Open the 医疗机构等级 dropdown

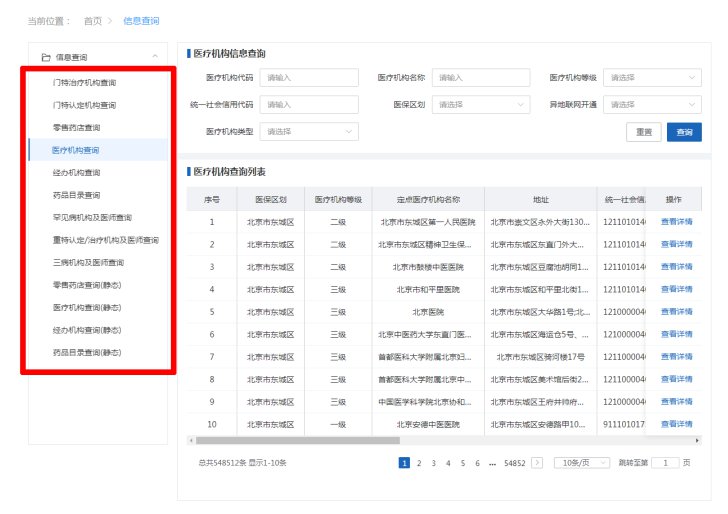pyautogui.click(x=652, y=77)
